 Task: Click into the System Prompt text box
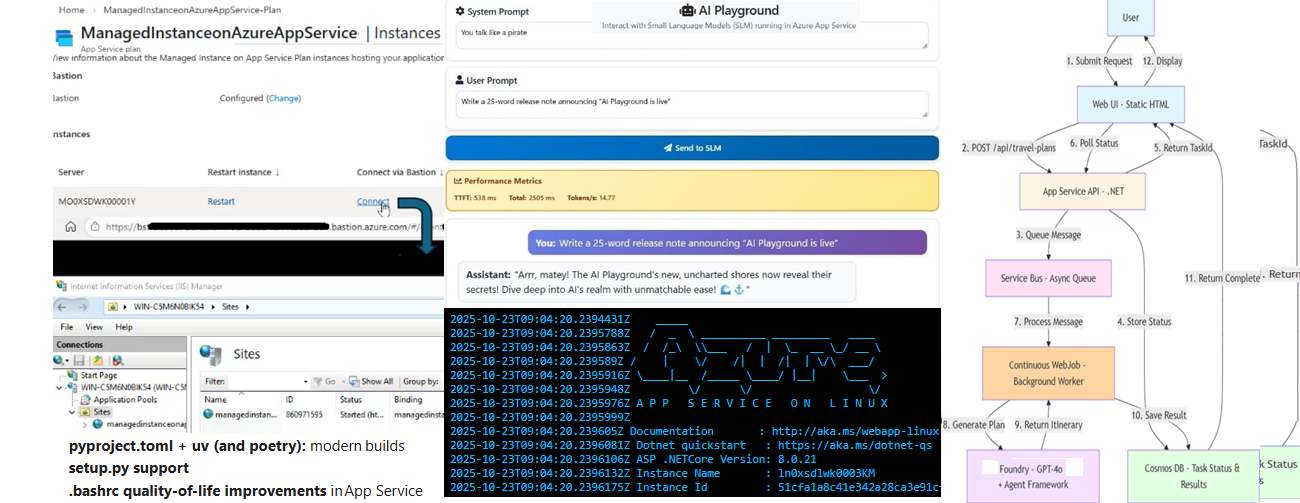[x=691, y=36]
